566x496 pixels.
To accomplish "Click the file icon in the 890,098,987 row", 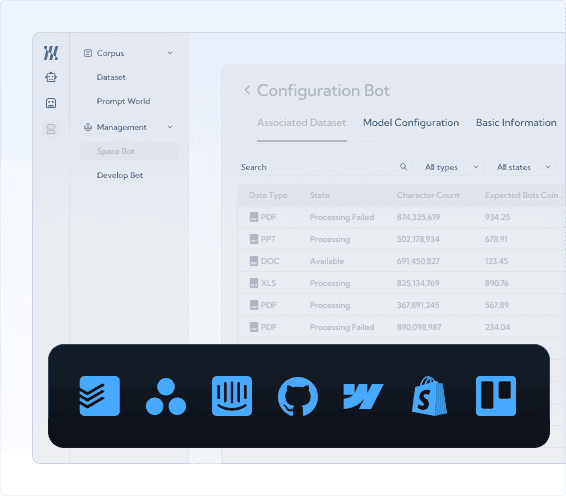I will tap(254, 327).
